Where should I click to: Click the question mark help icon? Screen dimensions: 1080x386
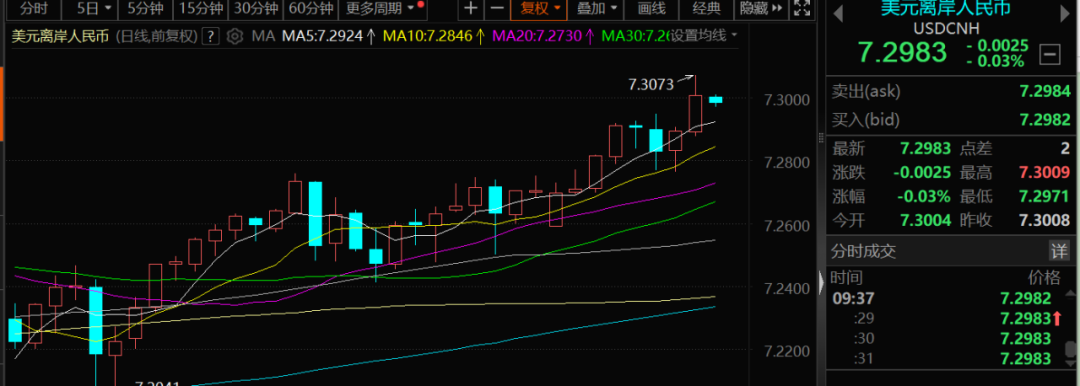pos(211,37)
